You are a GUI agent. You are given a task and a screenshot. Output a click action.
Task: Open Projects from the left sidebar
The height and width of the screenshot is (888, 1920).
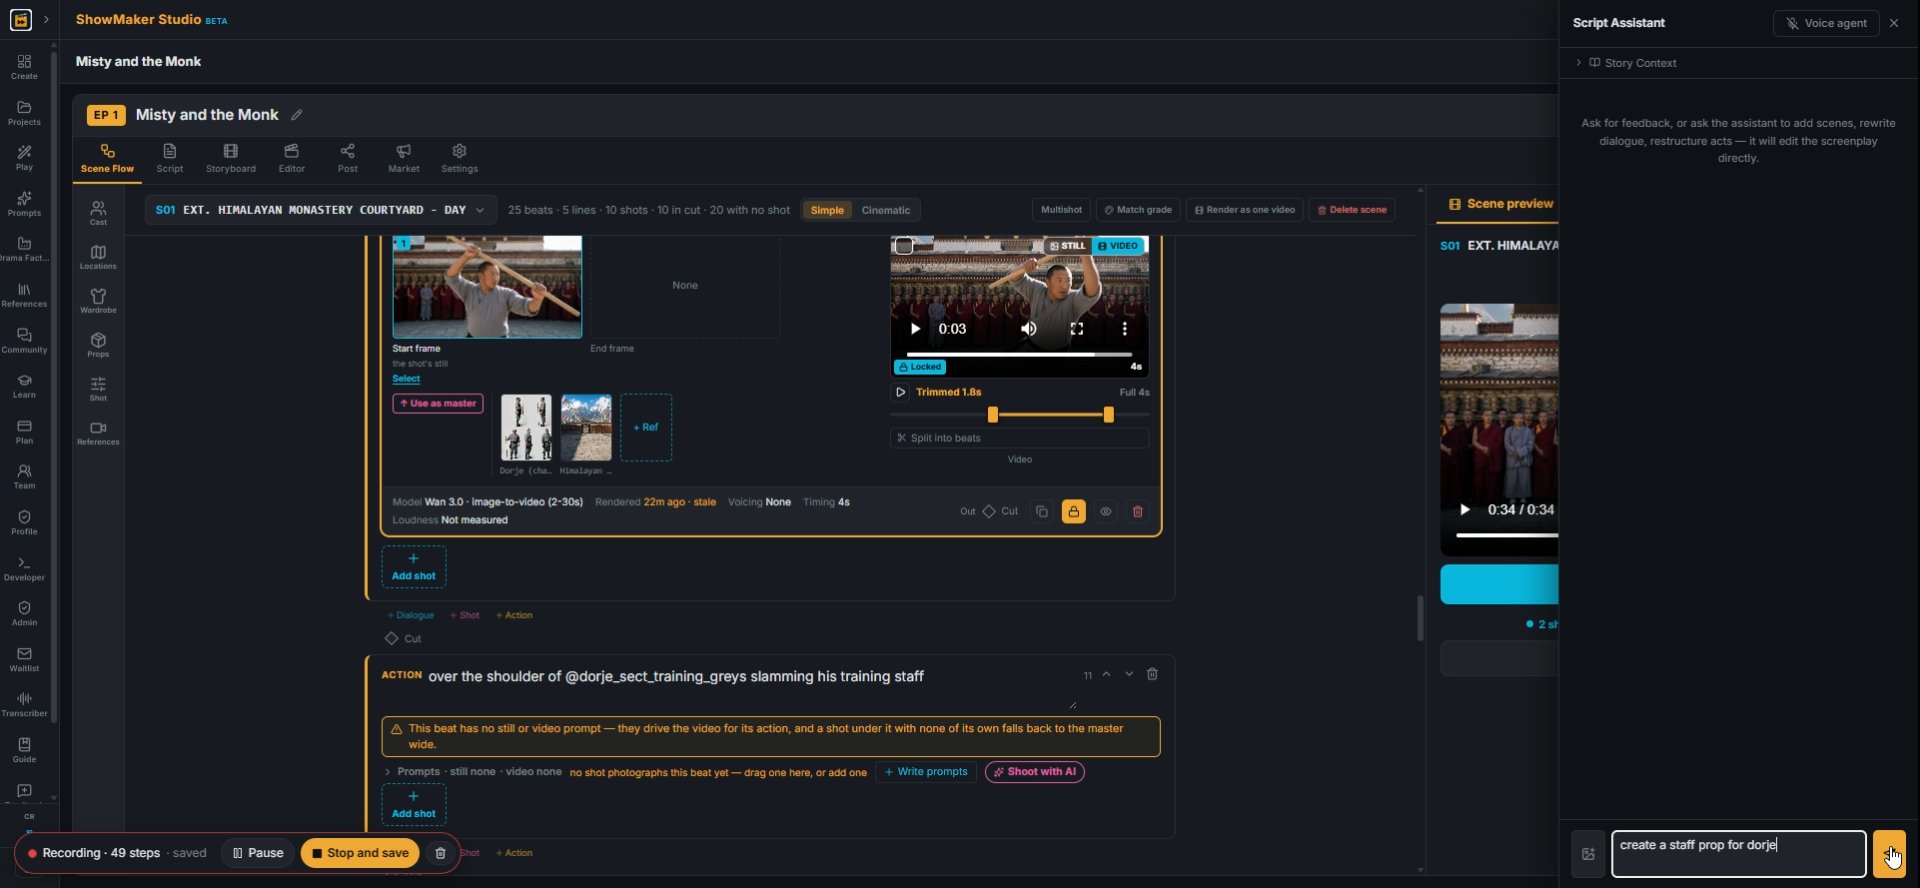click(24, 113)
